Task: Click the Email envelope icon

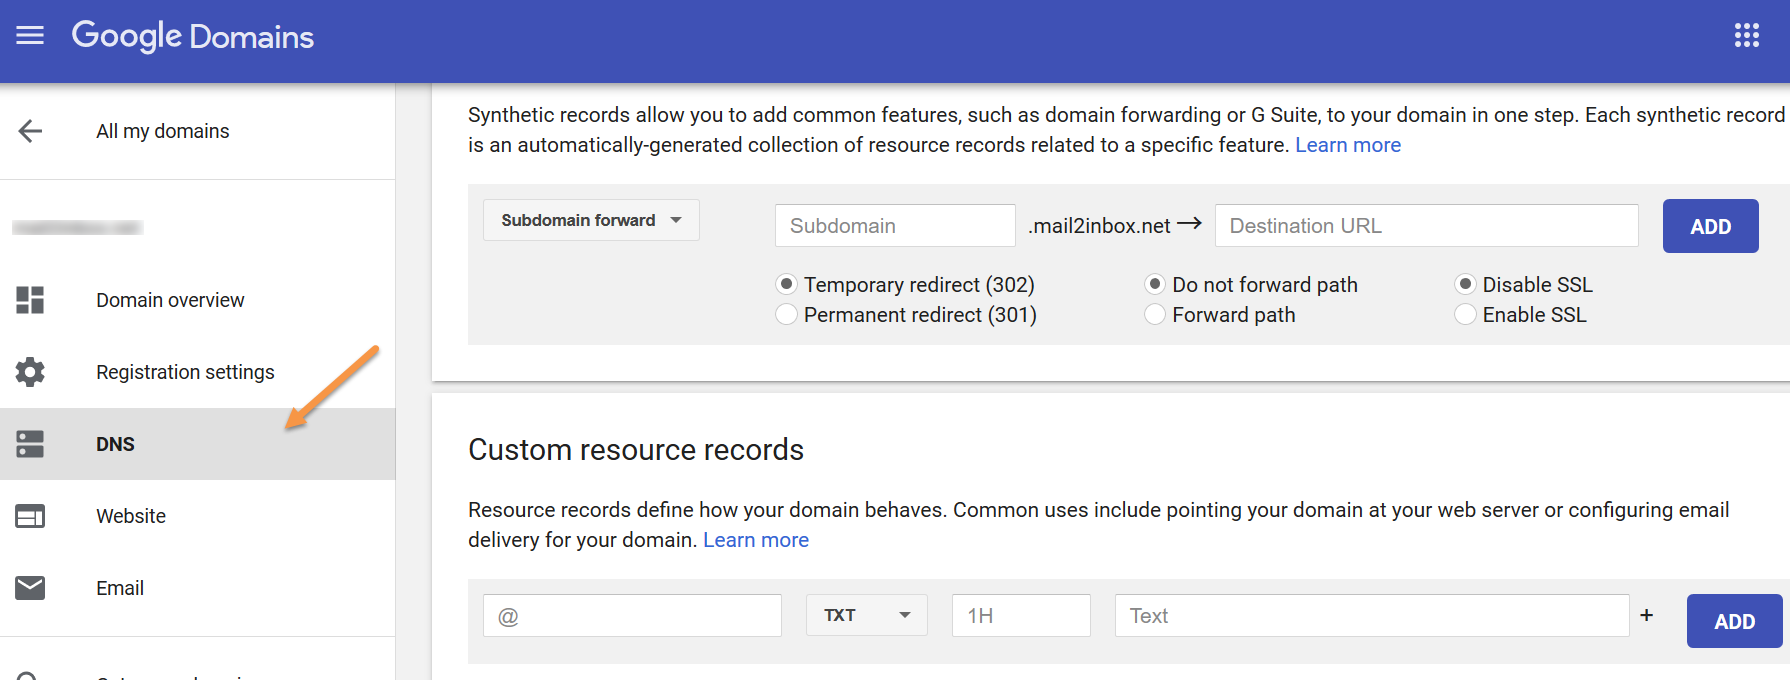Action: pos(30,588)
